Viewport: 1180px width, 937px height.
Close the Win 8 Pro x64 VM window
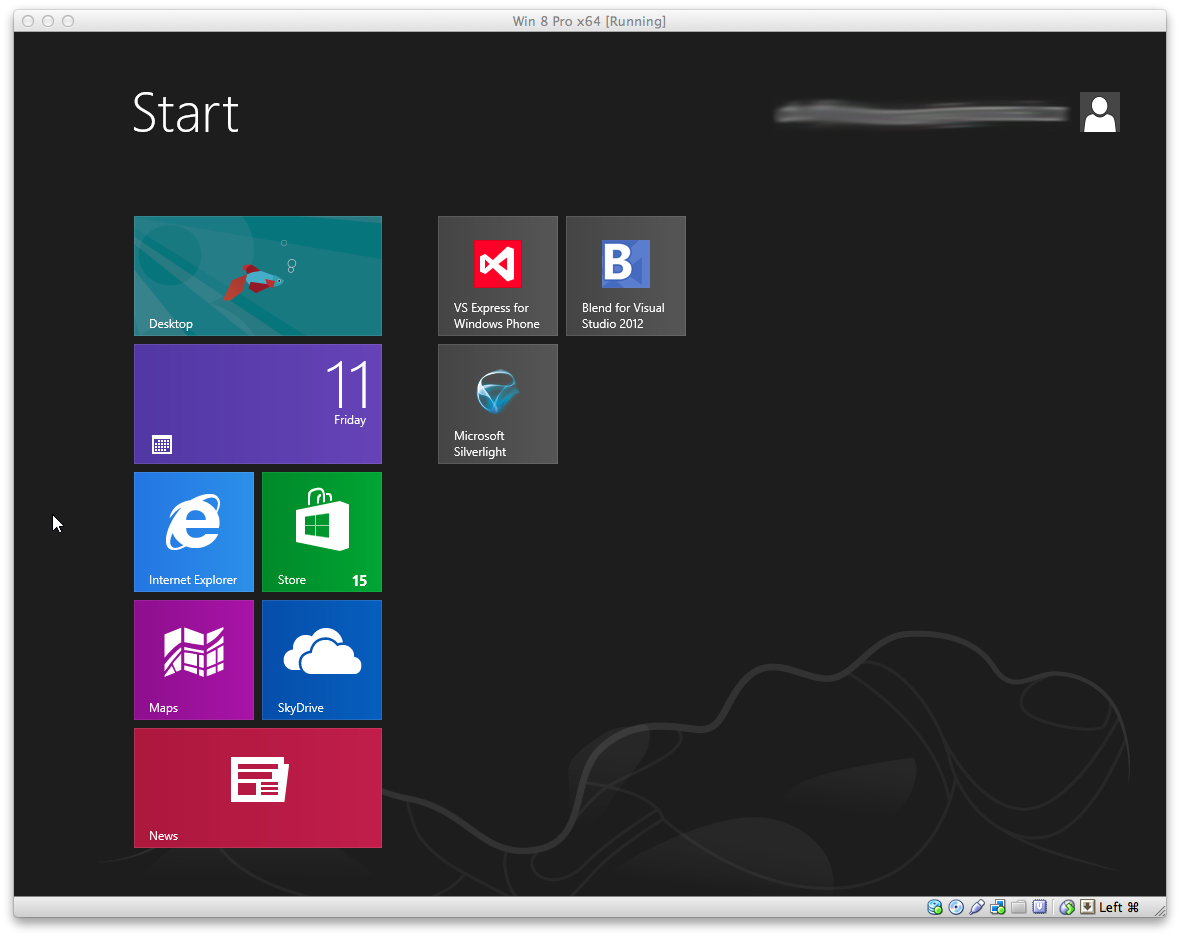point(28,21)
